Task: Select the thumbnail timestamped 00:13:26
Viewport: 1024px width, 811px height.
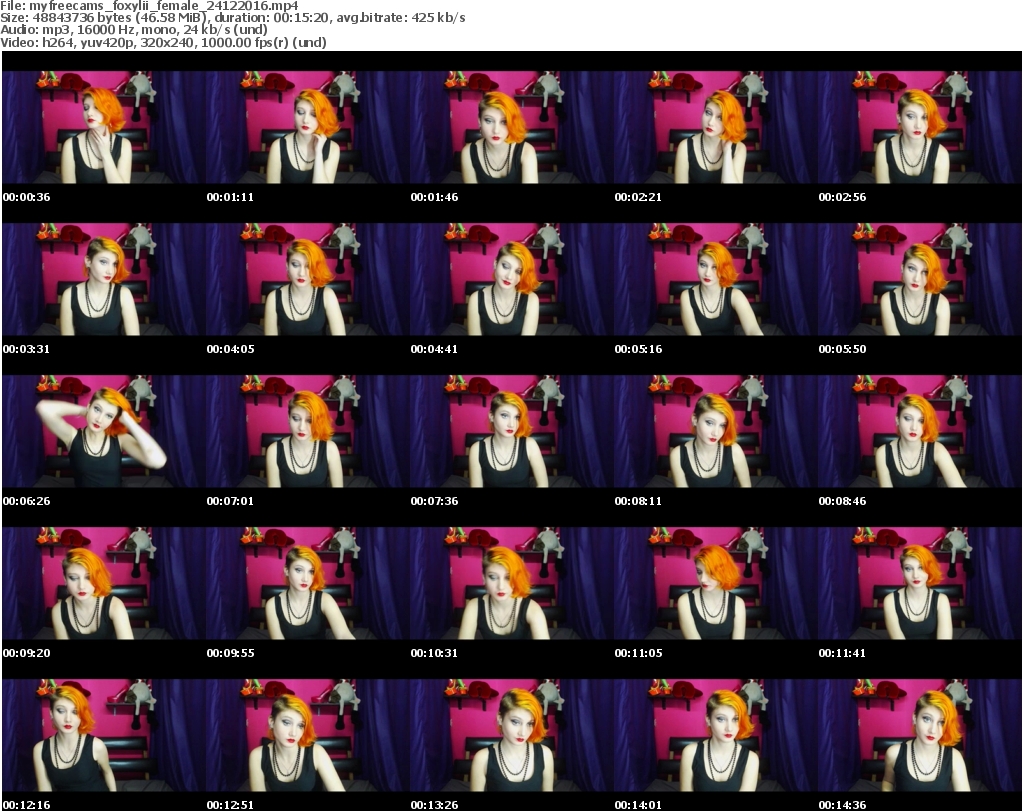Action: tap(511, 736)
